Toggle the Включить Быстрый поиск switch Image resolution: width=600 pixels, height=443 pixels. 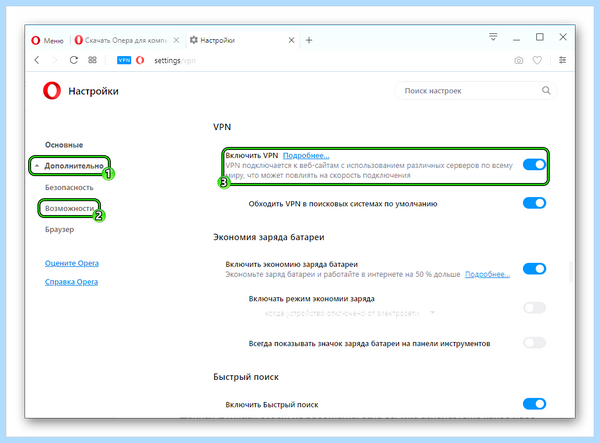coord(534,404)
